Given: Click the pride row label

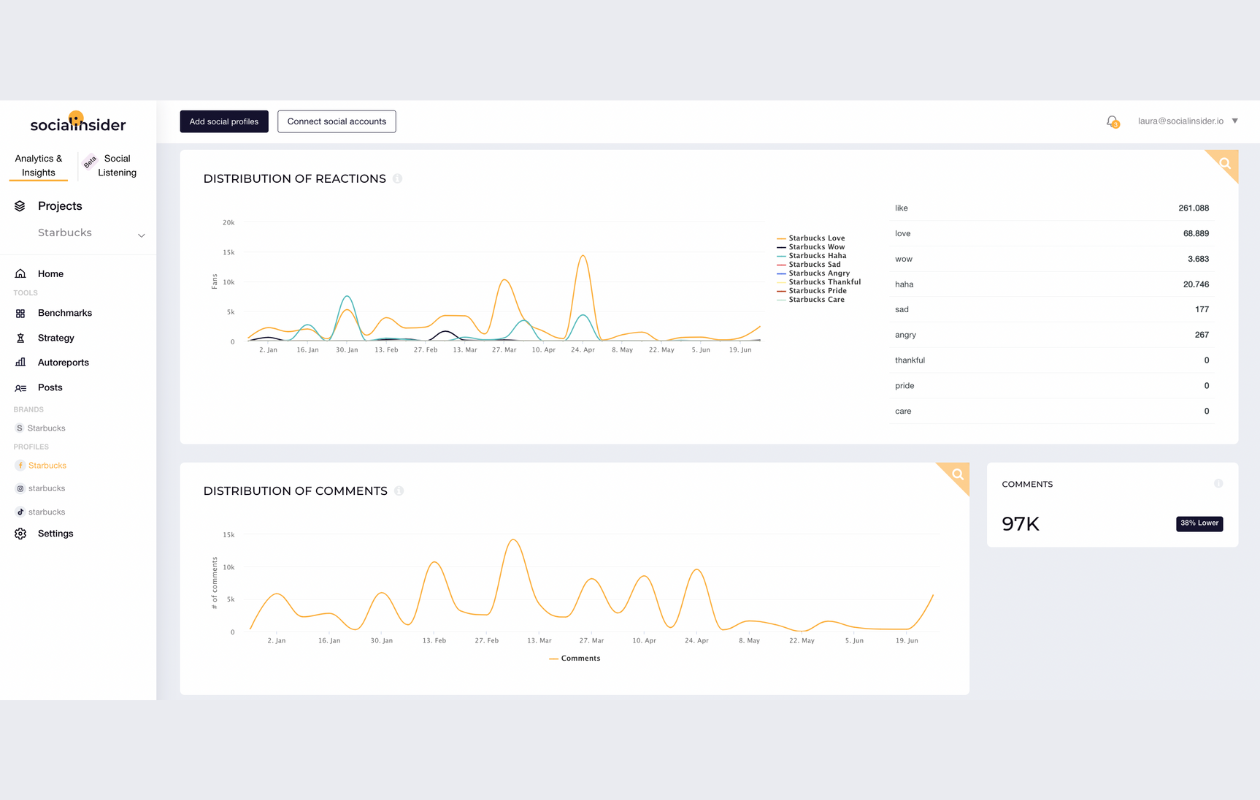Looking at the screenshot, I should (x=904, y=386).
